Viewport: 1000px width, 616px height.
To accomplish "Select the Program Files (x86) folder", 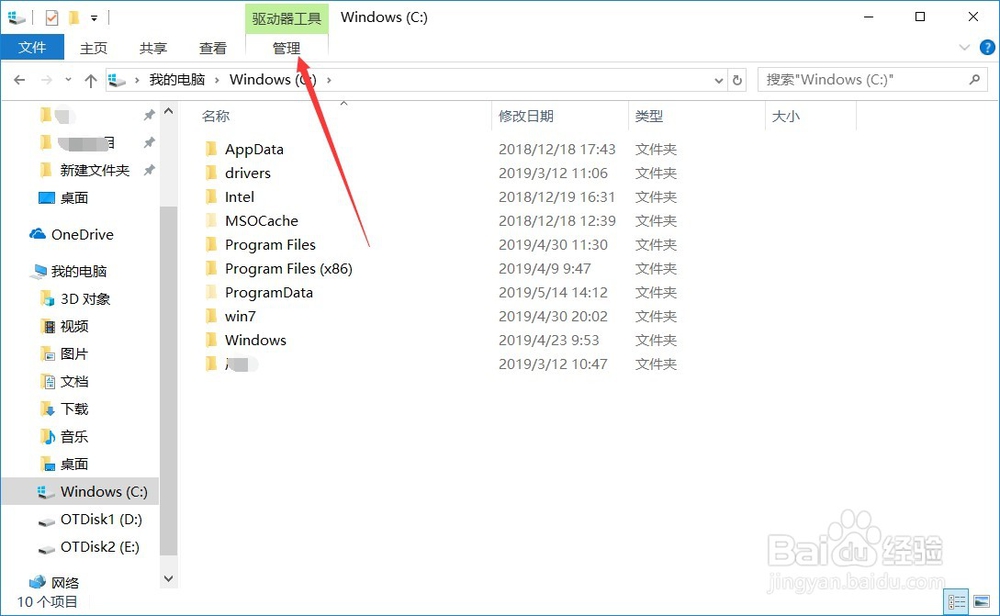I will (x=288, y=268).
